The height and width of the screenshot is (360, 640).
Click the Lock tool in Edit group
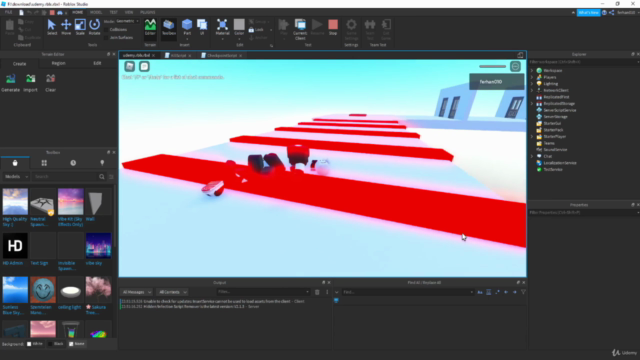click(x=257, y=30)
